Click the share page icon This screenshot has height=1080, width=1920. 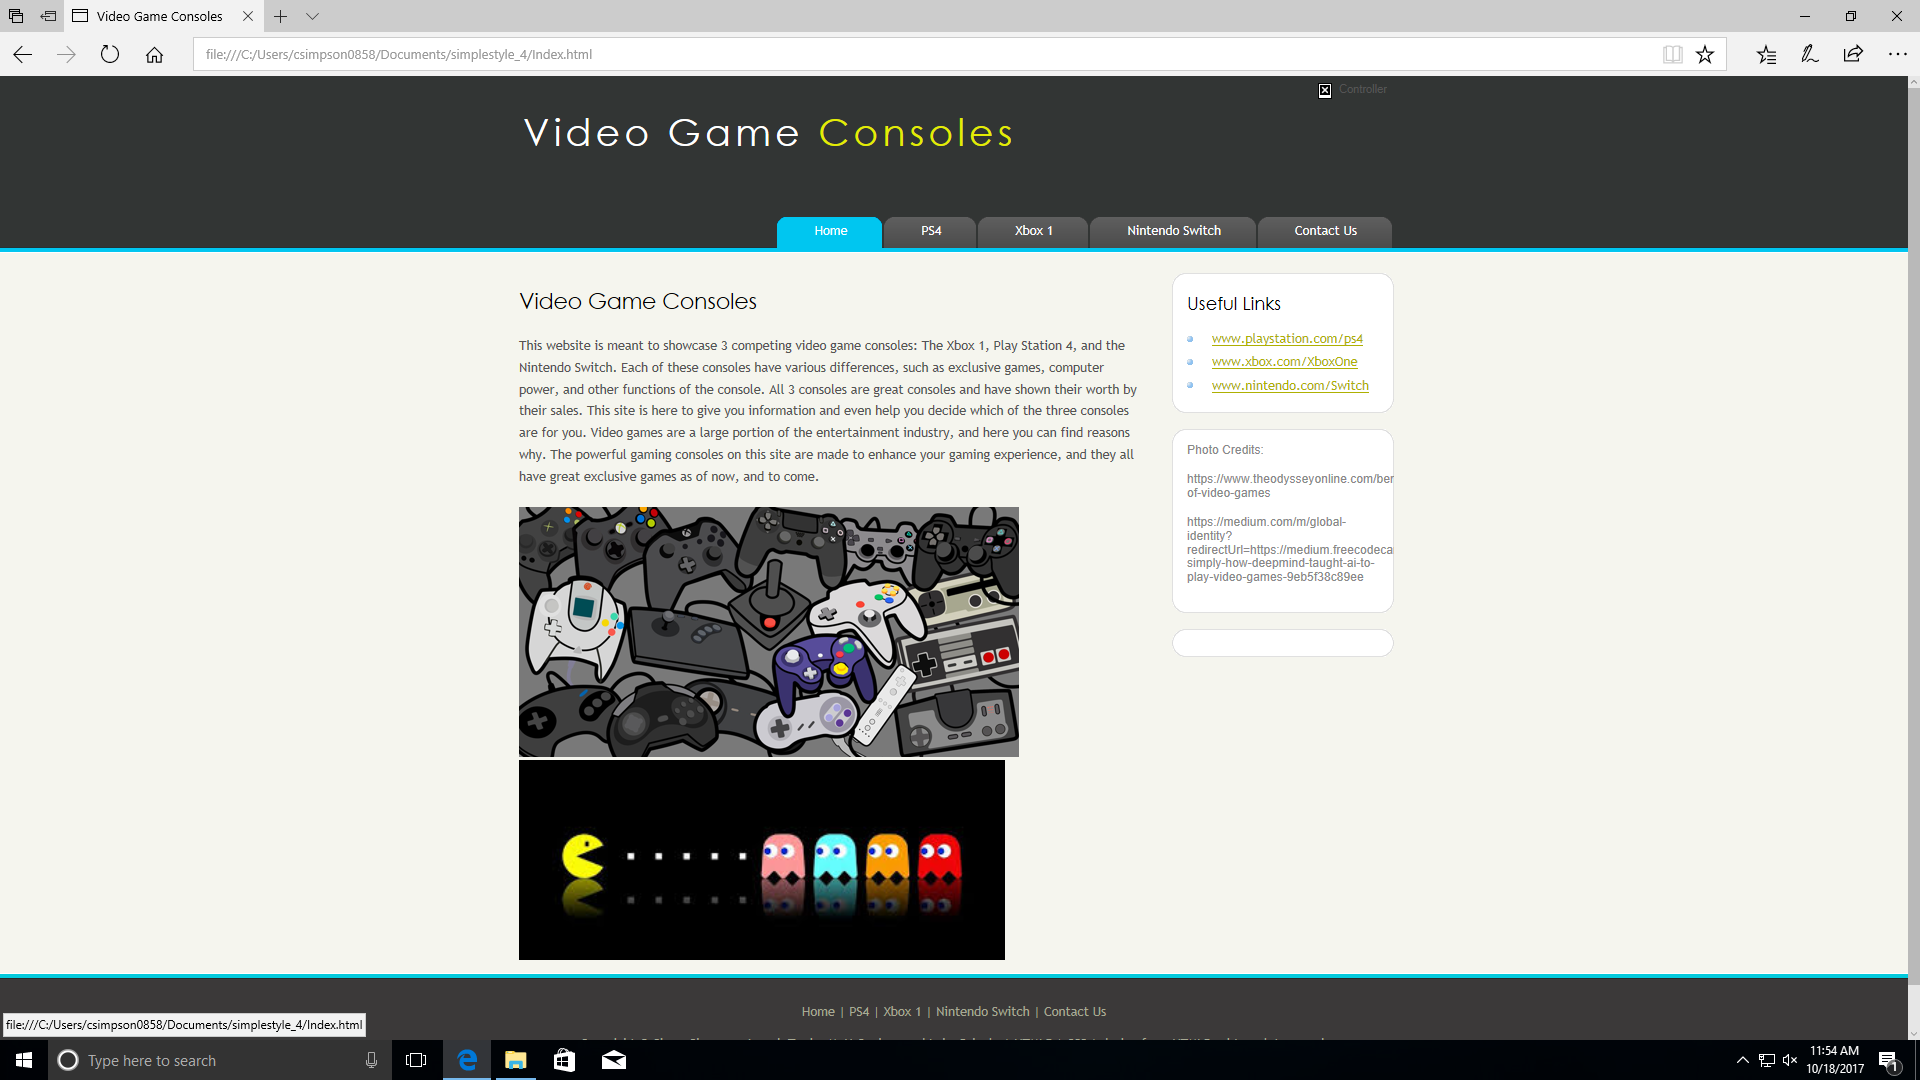[1853, 54]
